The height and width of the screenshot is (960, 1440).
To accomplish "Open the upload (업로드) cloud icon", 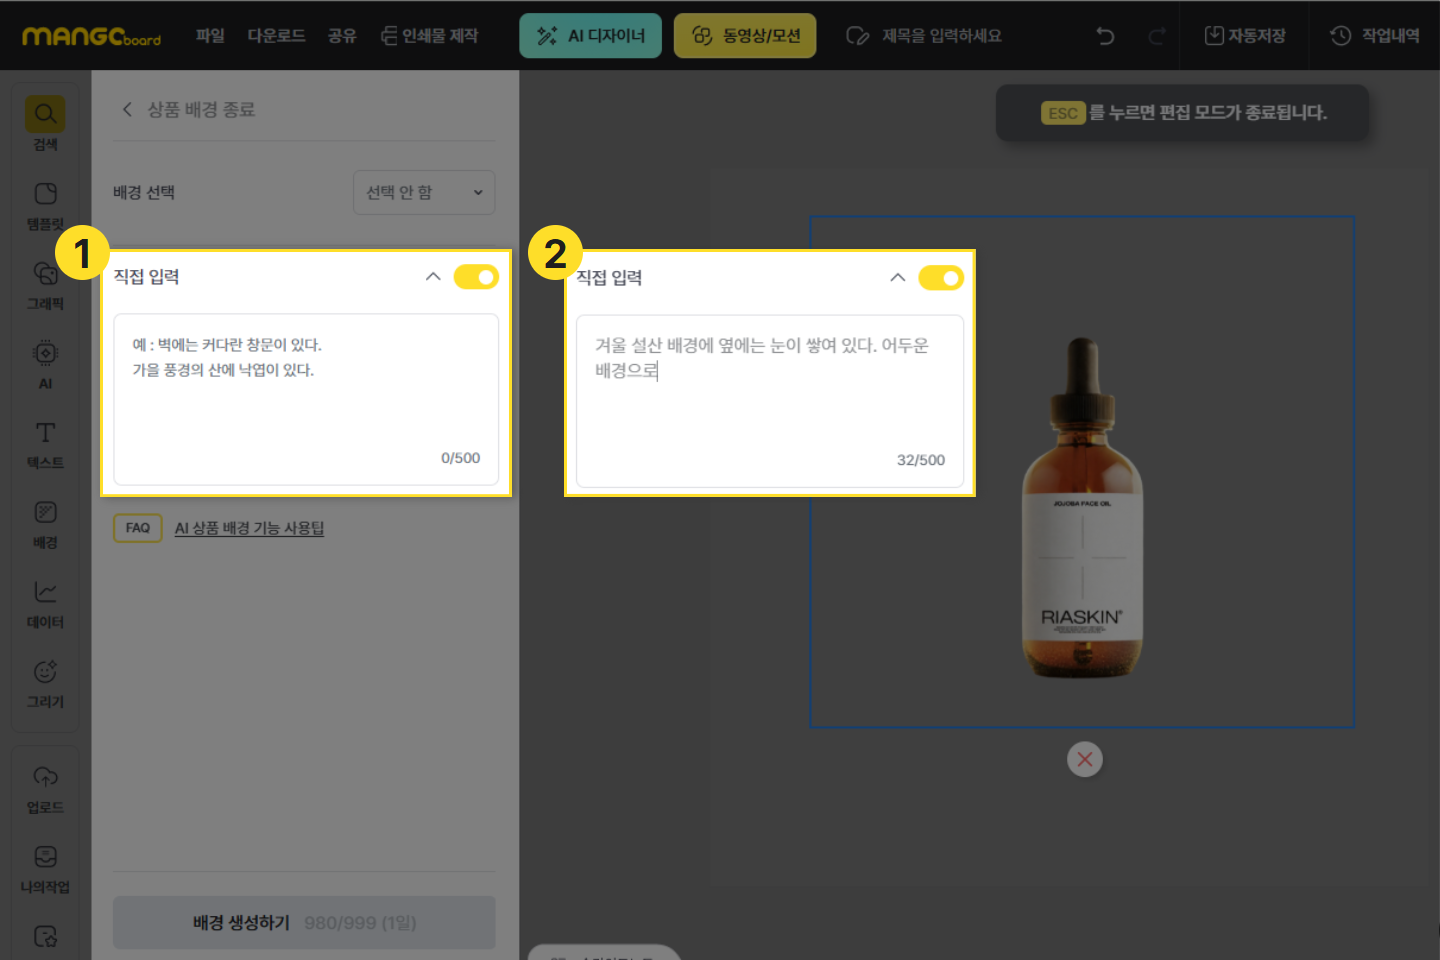I will point(45,778).
